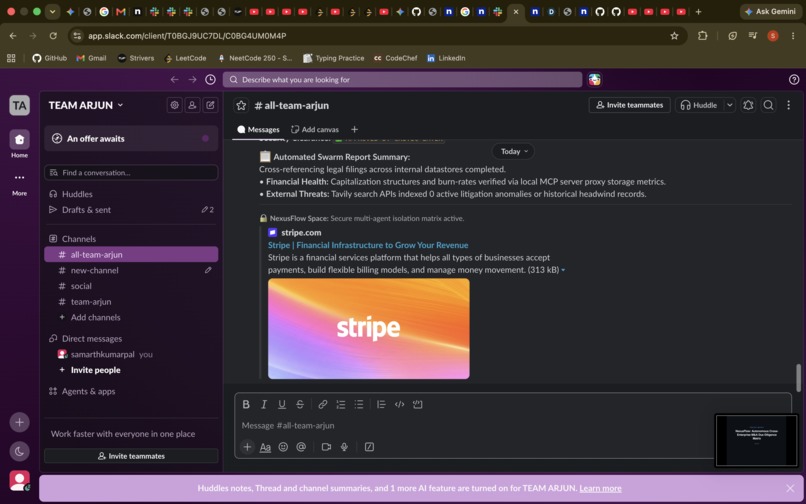Bookmark this page with the Chrome star

(x=674, y=35)
